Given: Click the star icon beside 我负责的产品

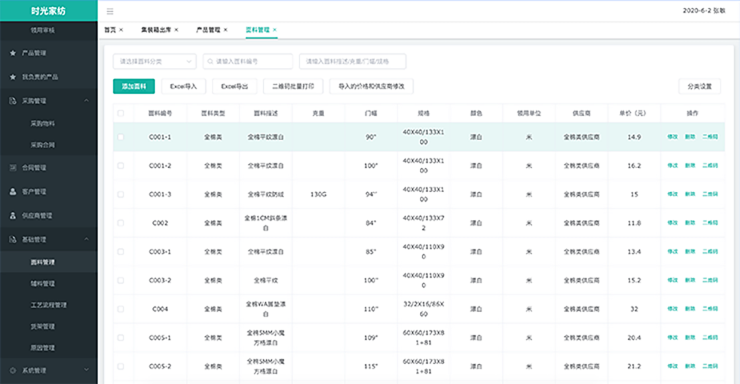Looking at the screenshot, I should tap(13, 76).
